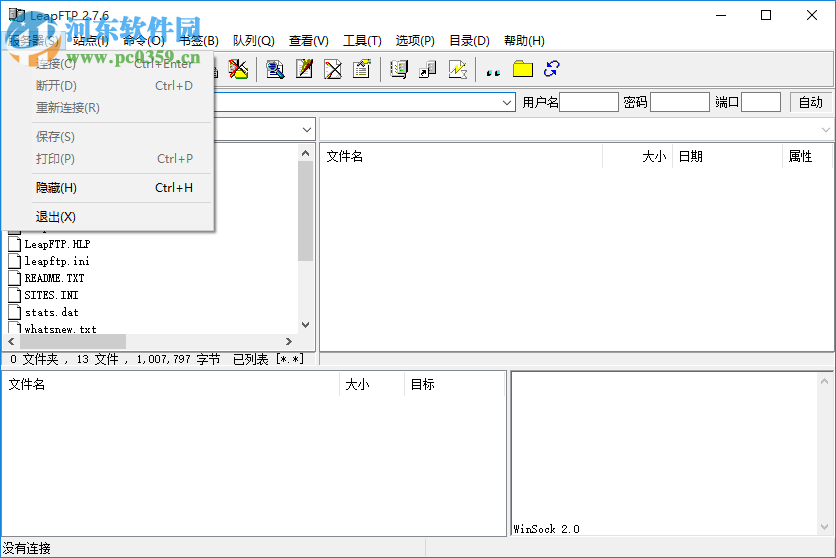Sort remote list by 日期 column

pos(727,156)
